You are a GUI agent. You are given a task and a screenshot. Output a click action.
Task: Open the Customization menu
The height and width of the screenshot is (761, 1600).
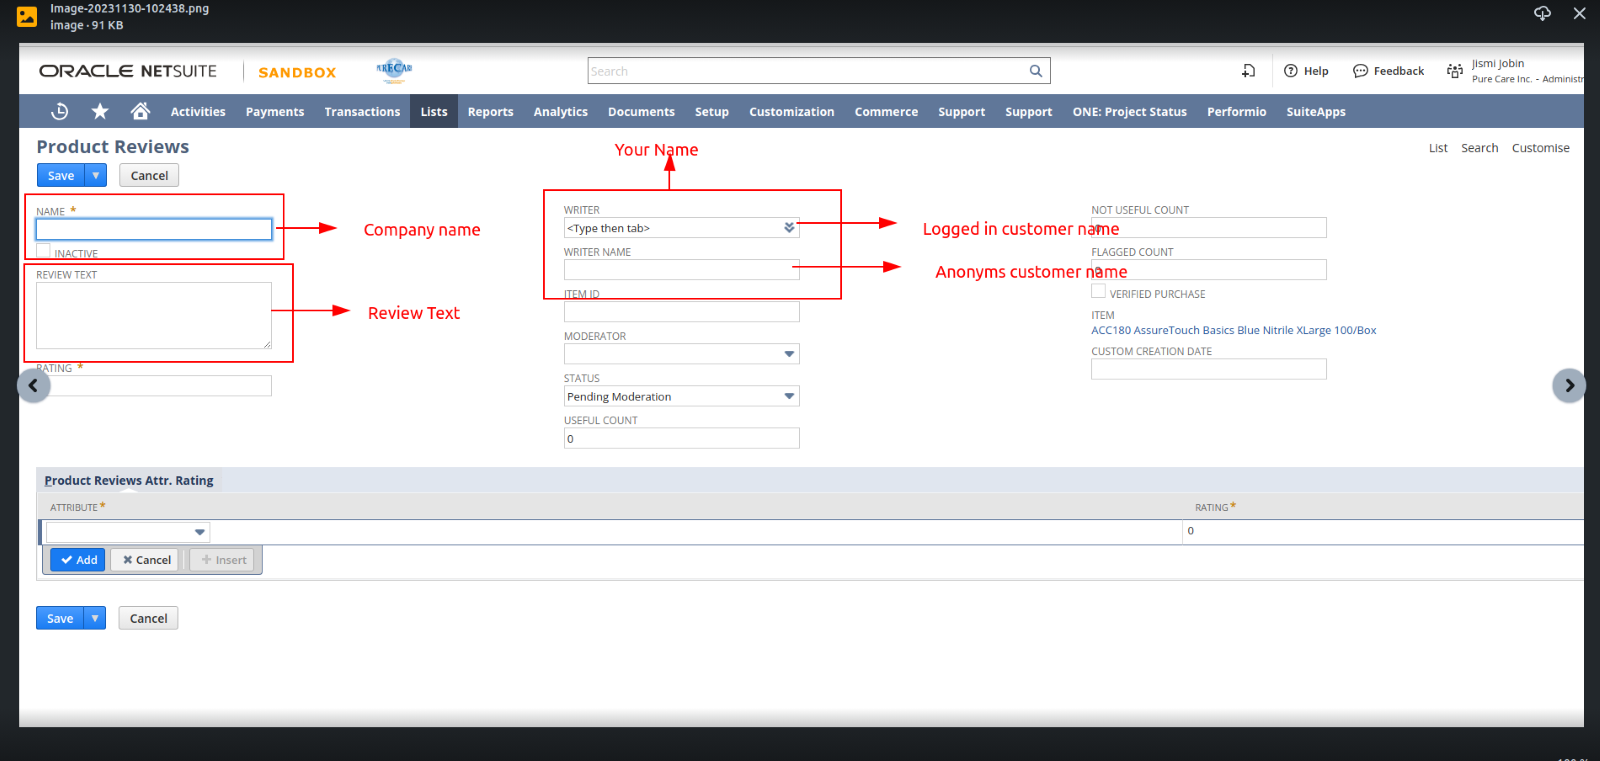tap(791, 112)
